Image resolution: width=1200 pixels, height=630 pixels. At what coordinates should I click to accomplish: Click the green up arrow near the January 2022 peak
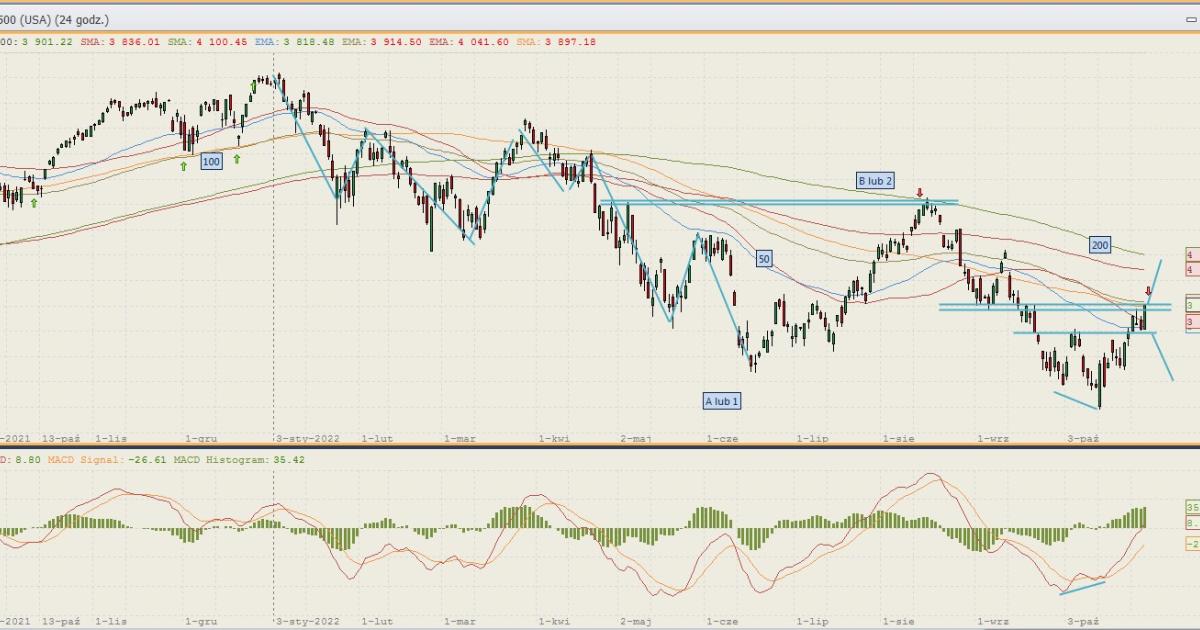tap(253, 88)
